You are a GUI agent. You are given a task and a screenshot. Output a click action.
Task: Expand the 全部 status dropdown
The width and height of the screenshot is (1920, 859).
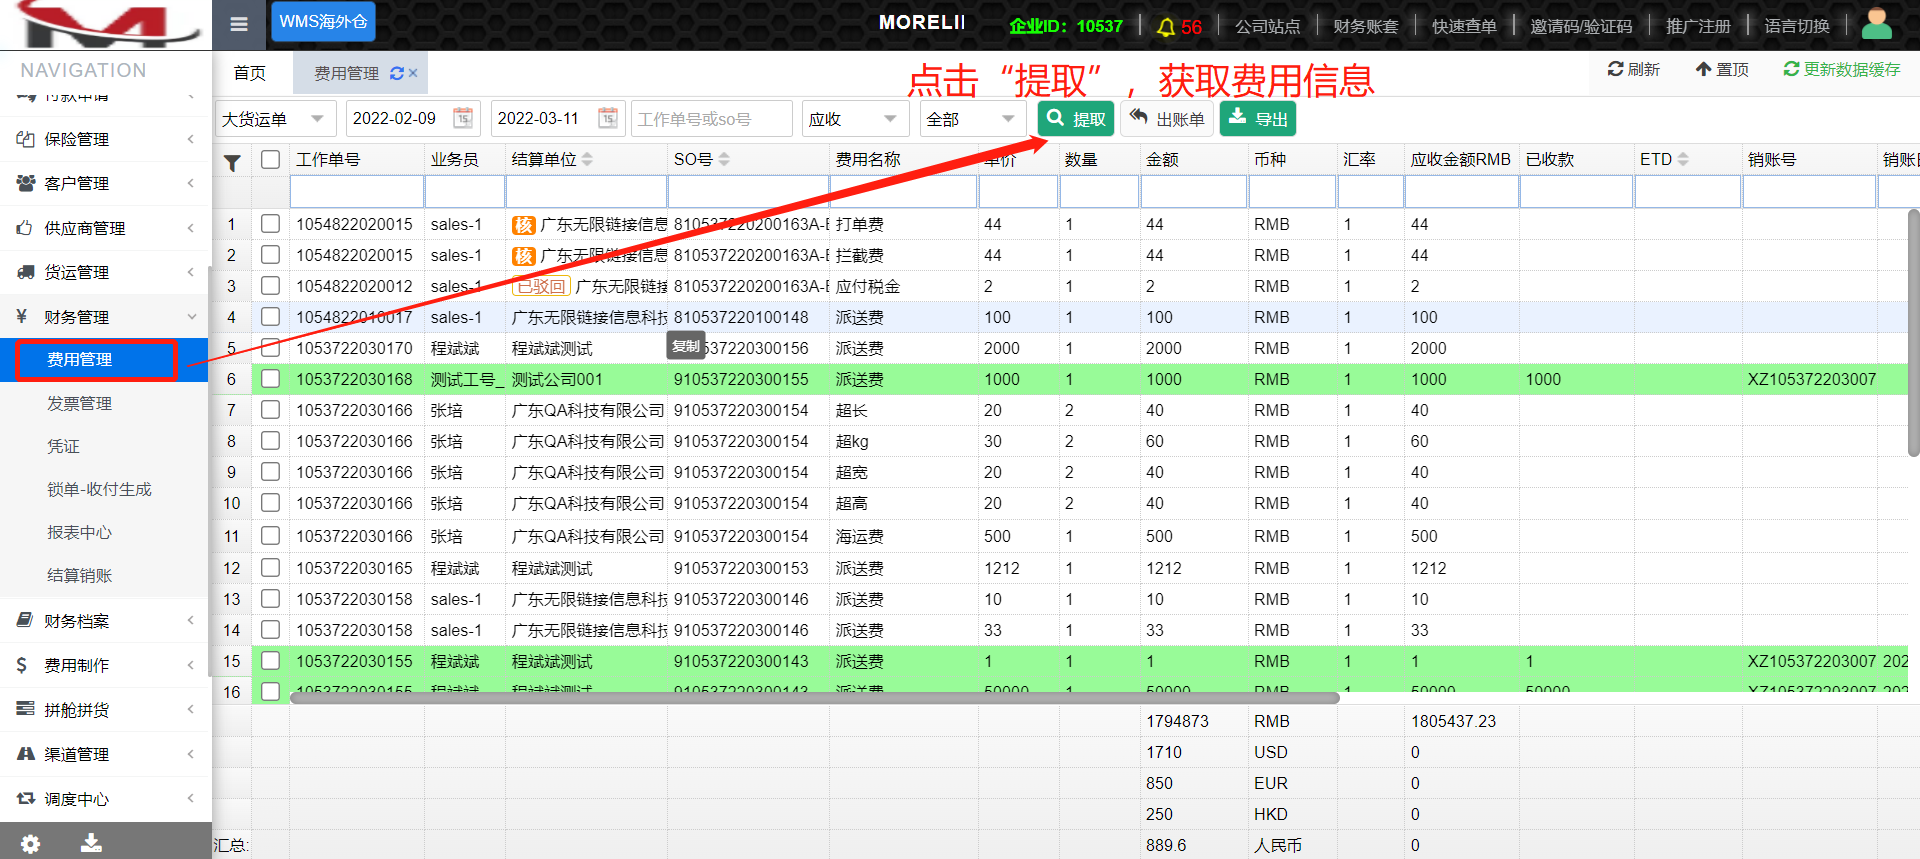click(970, 119)
